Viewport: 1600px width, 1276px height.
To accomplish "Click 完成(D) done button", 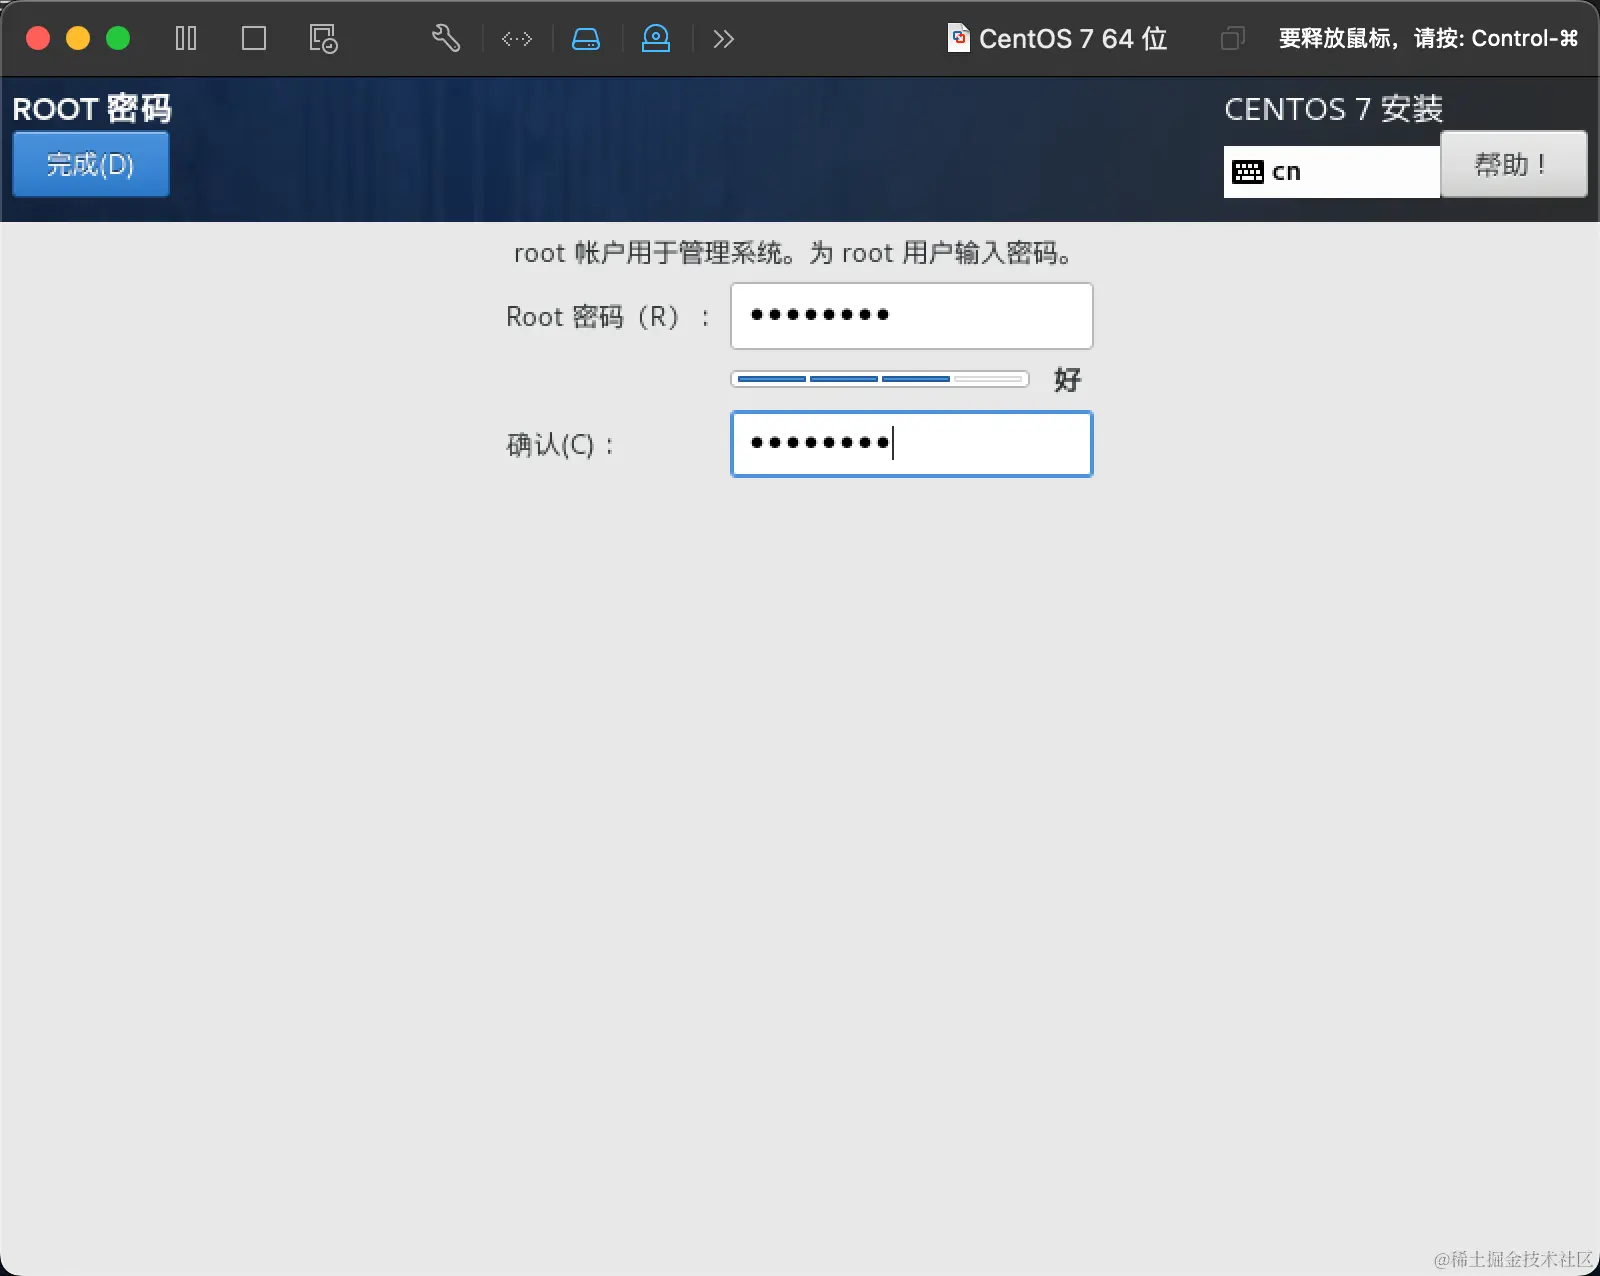I will click(91, 164).
